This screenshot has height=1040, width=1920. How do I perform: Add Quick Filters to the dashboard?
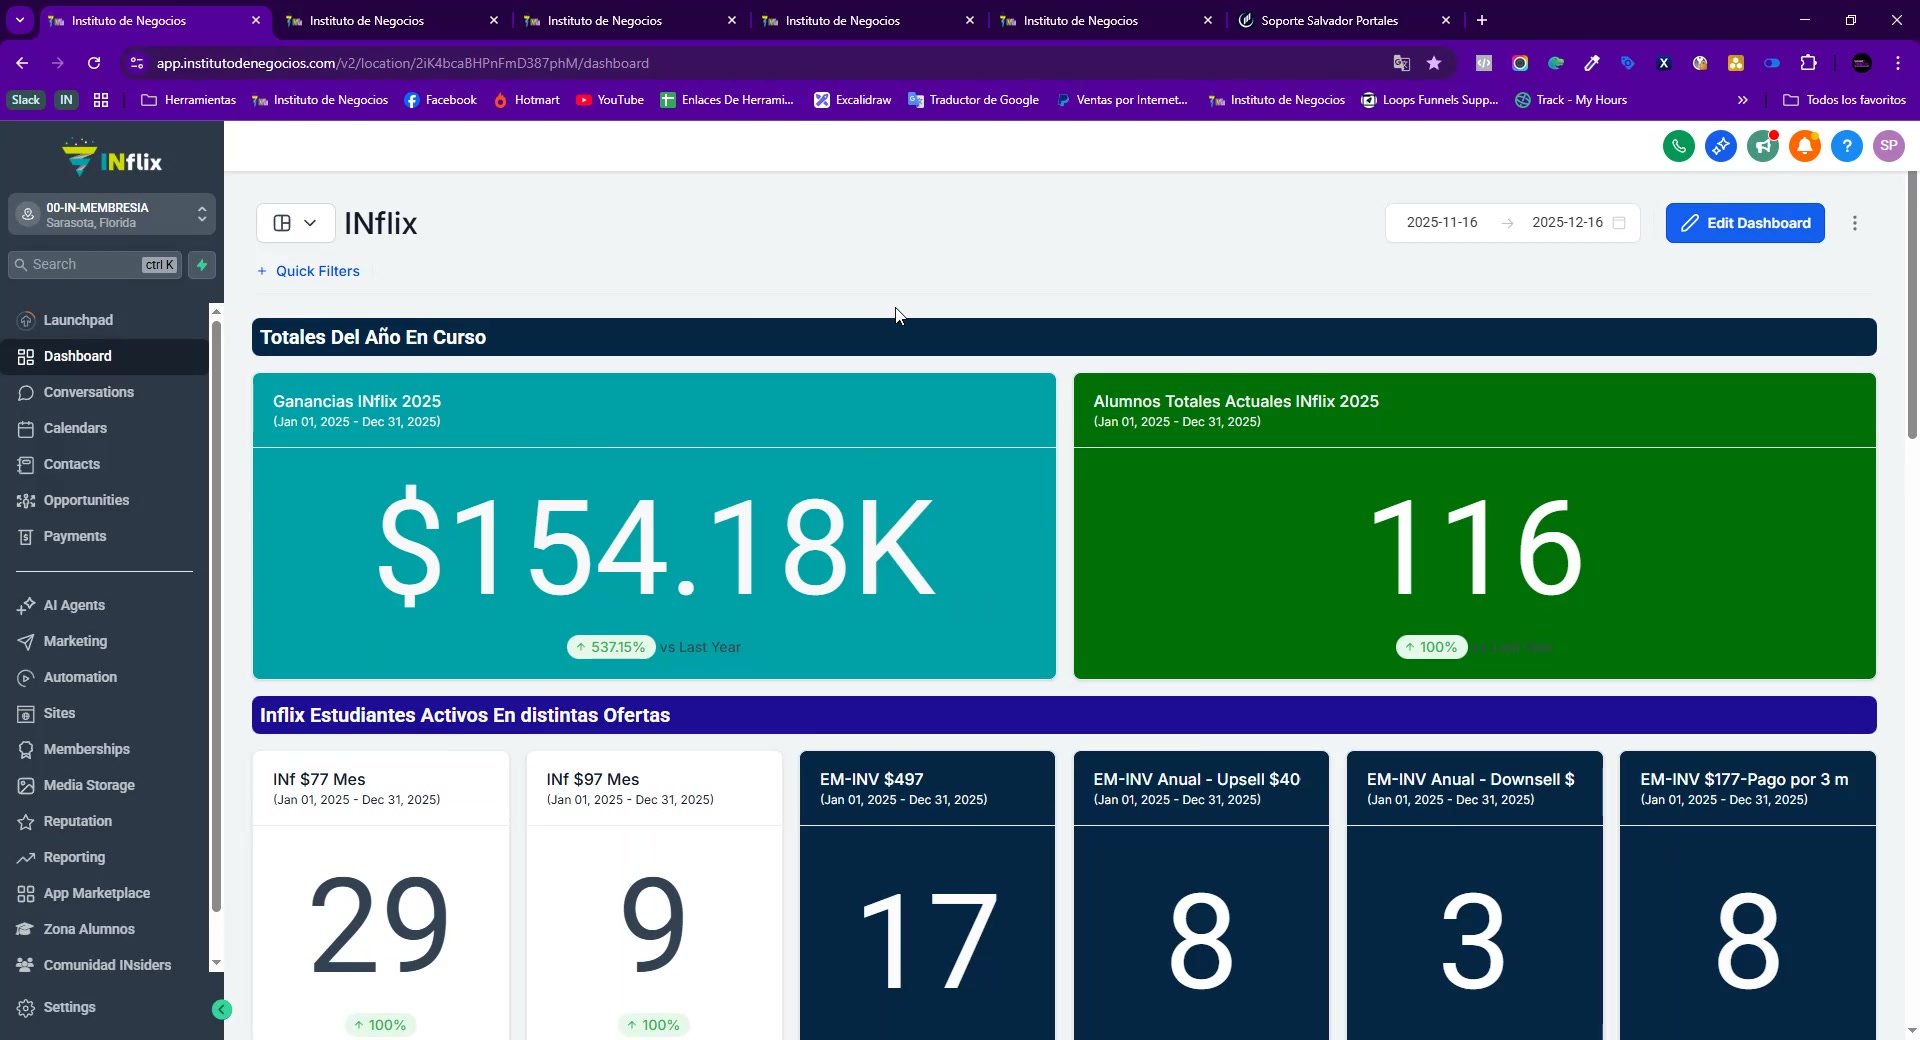(308, 271)
